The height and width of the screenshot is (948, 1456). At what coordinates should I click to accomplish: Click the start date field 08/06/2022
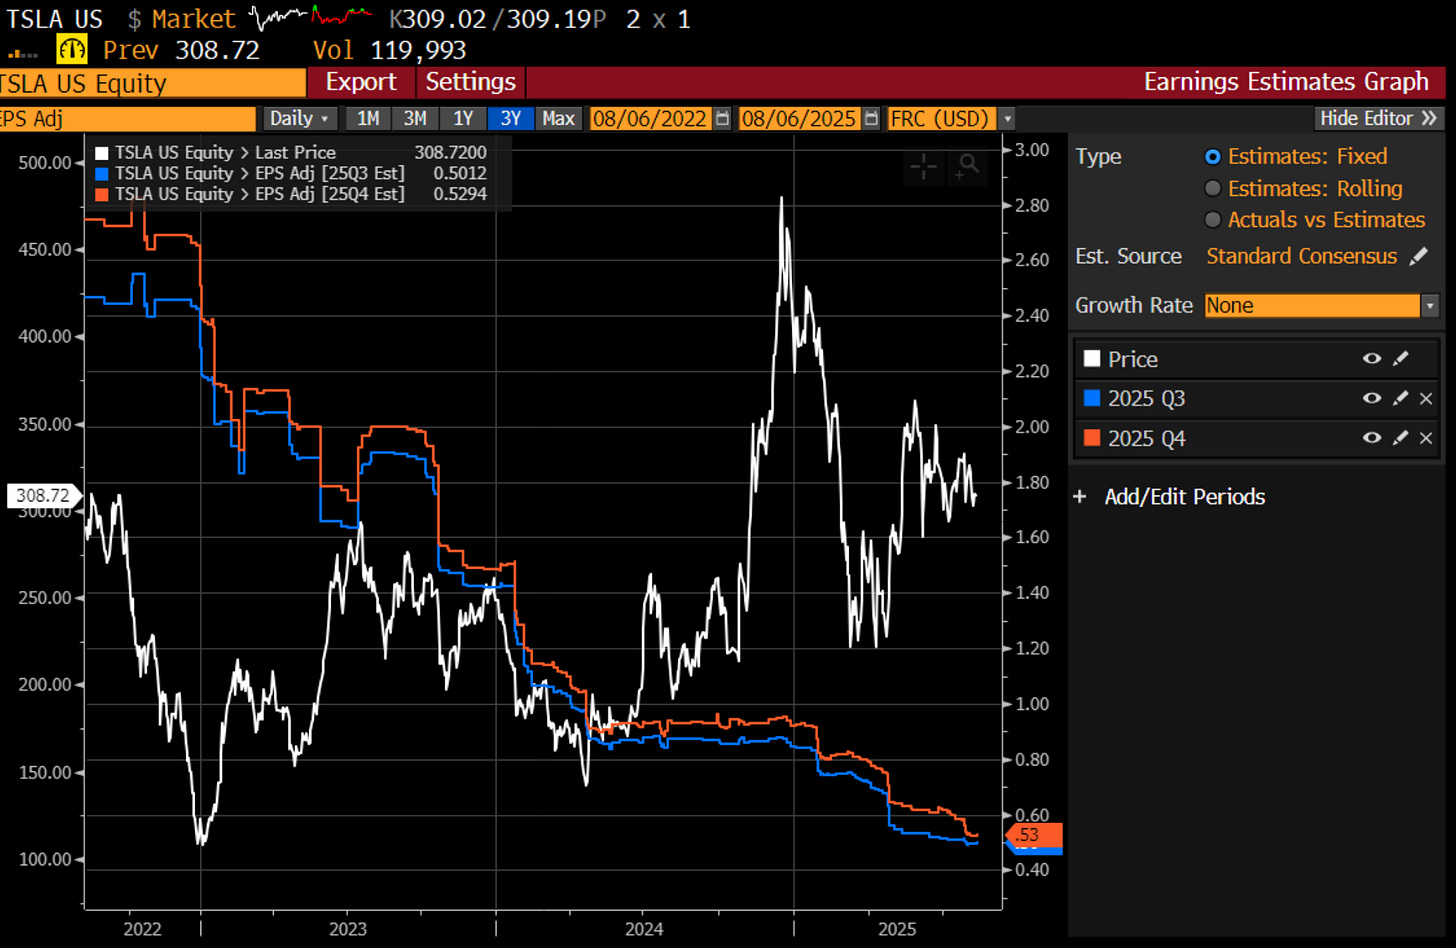(650, 118)
